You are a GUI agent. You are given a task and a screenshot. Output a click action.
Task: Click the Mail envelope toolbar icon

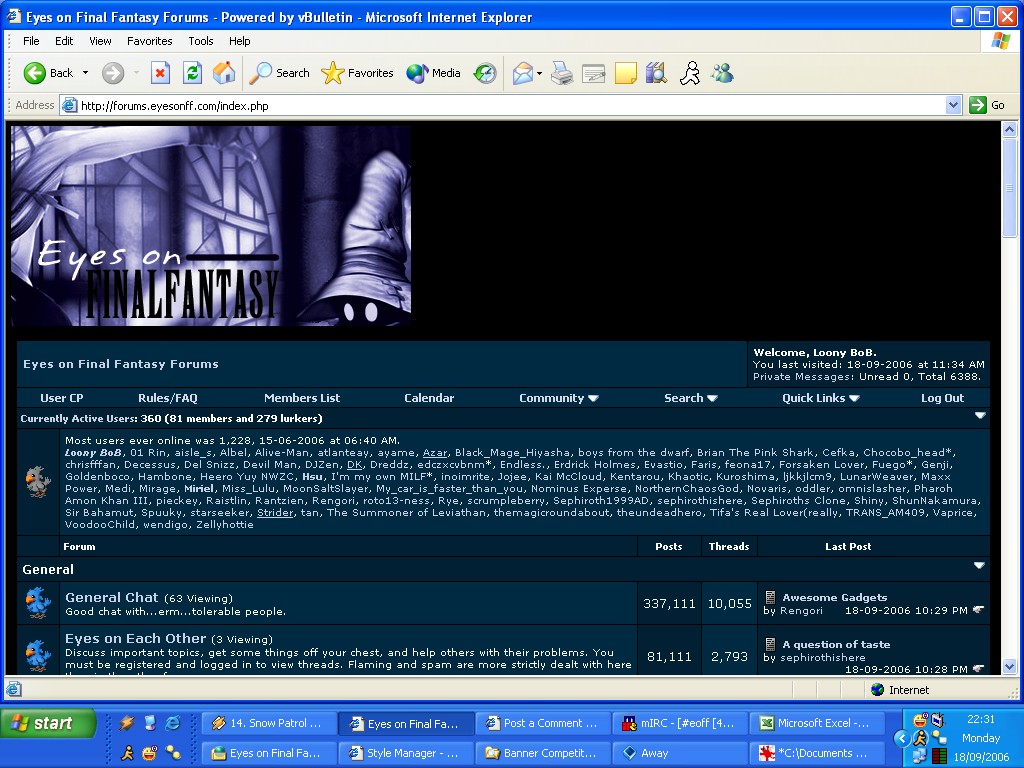point(522,73)
